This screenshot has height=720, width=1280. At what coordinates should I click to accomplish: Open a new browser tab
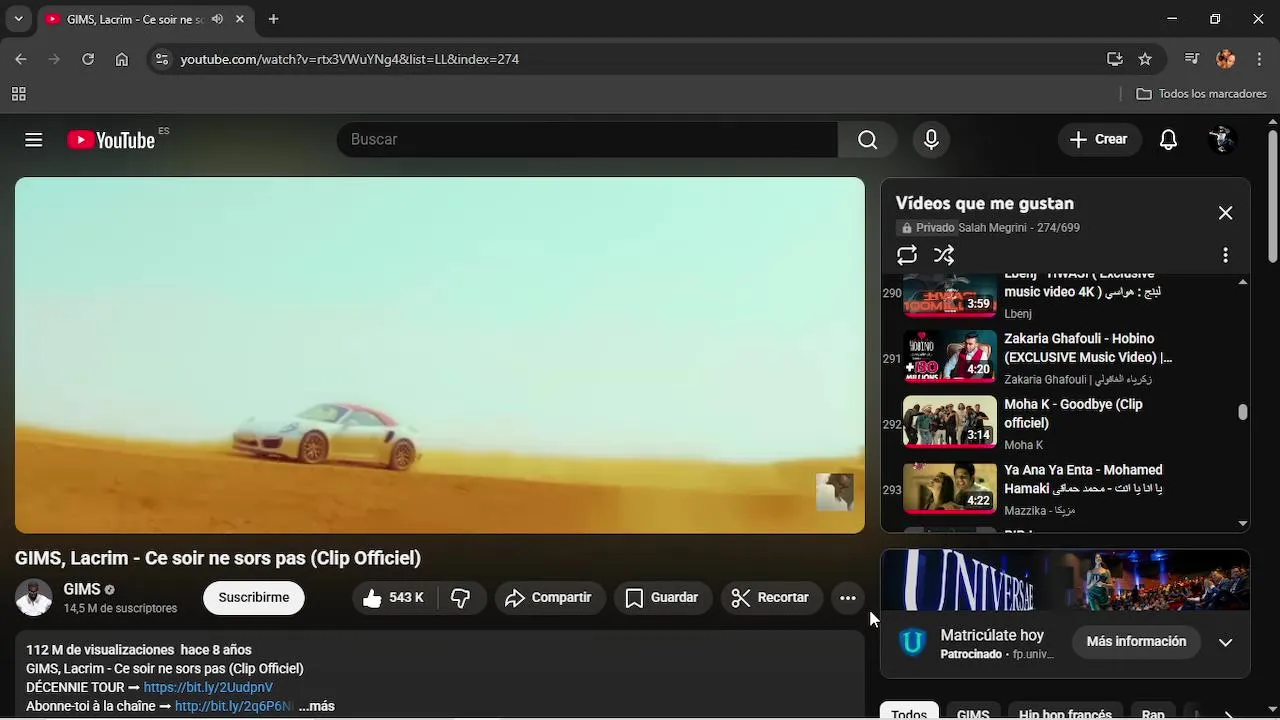pyautogui.click(x=273, y=19)
